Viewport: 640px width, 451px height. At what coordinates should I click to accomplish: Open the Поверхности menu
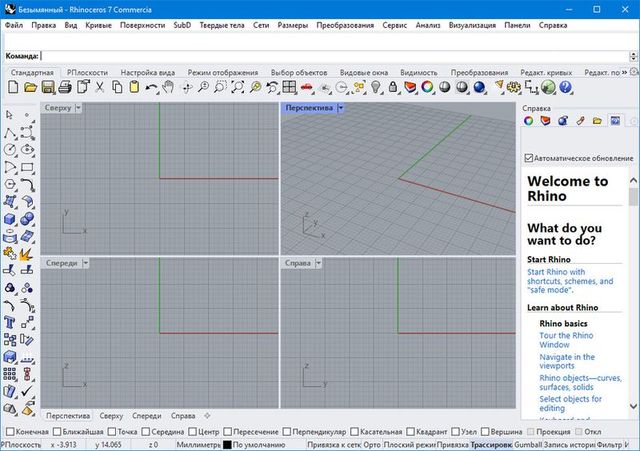coord(142,24)
